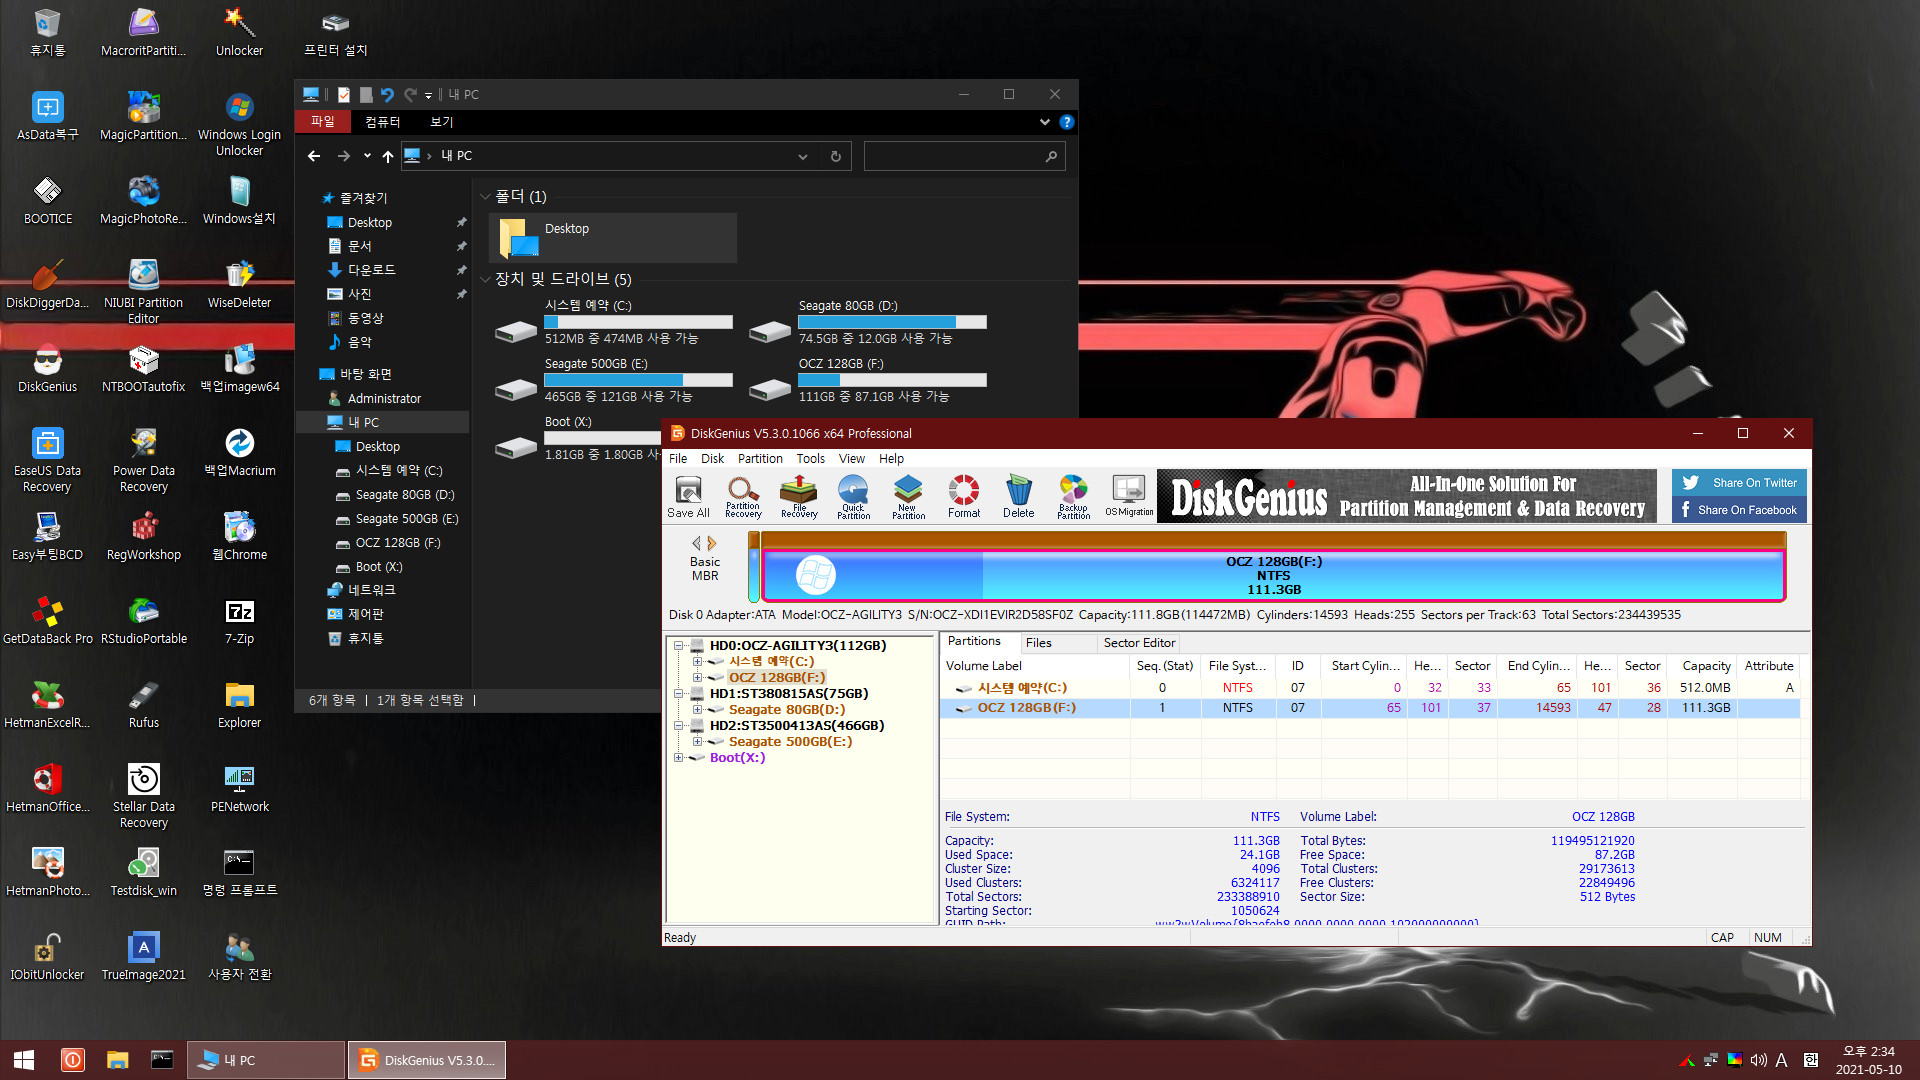This screenshot has width=1920, height=1080.
Task: Click the Delete partition toolbar icon
Action: coord(1018,496)
